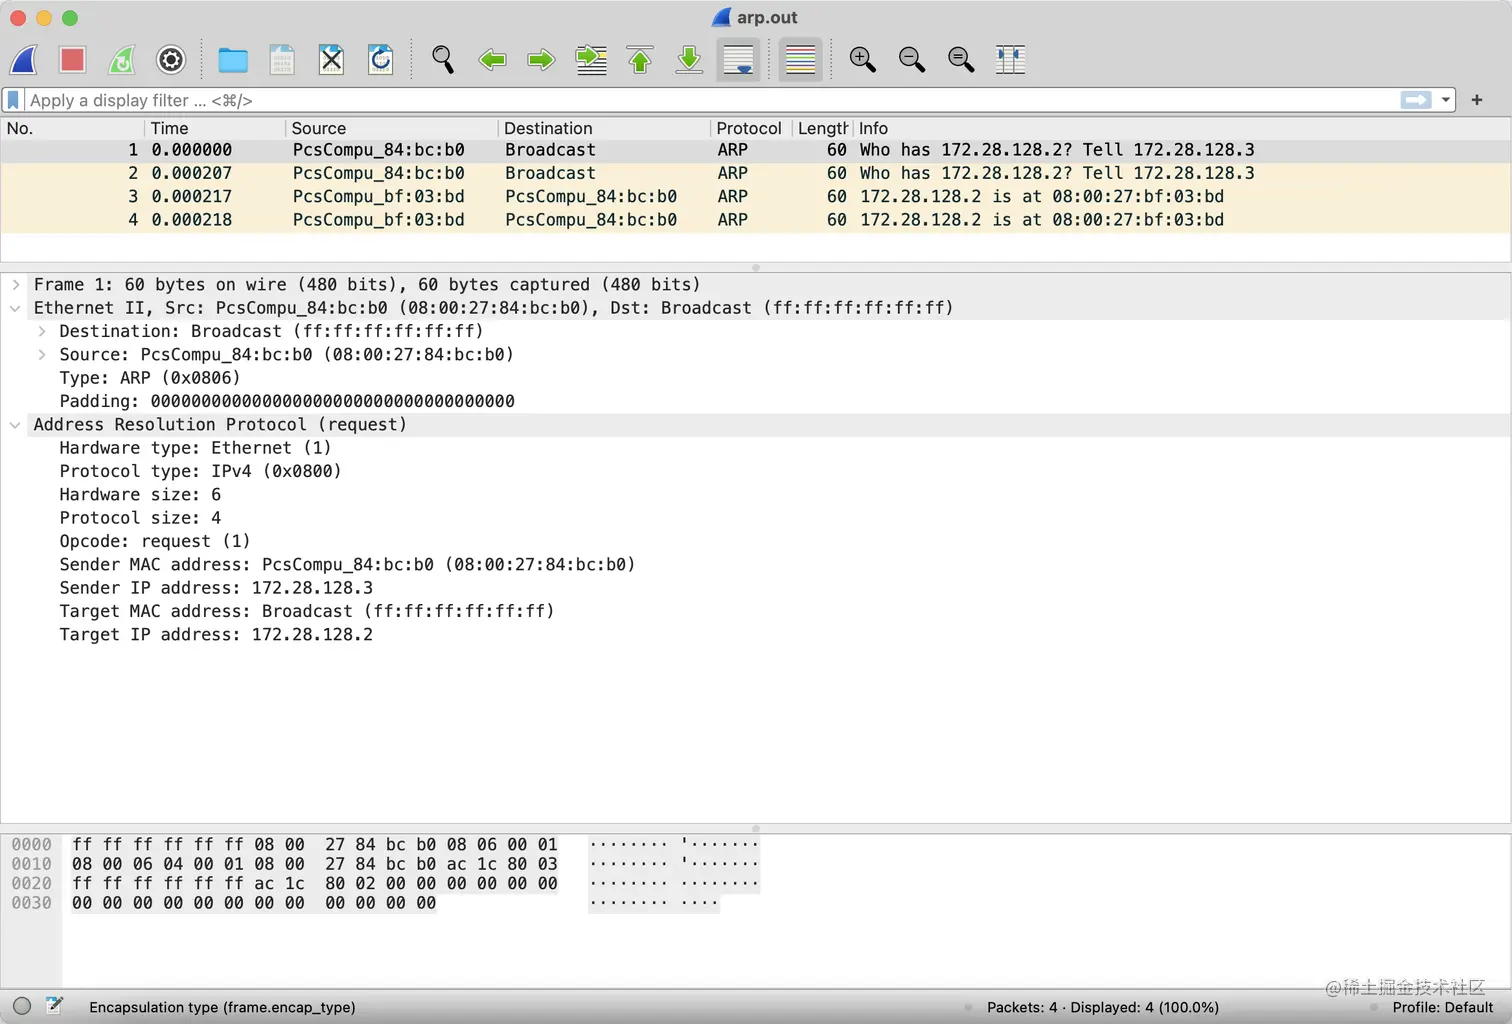Sort the packet list by the No. column

pyautogui.click(x=72, y=128)
